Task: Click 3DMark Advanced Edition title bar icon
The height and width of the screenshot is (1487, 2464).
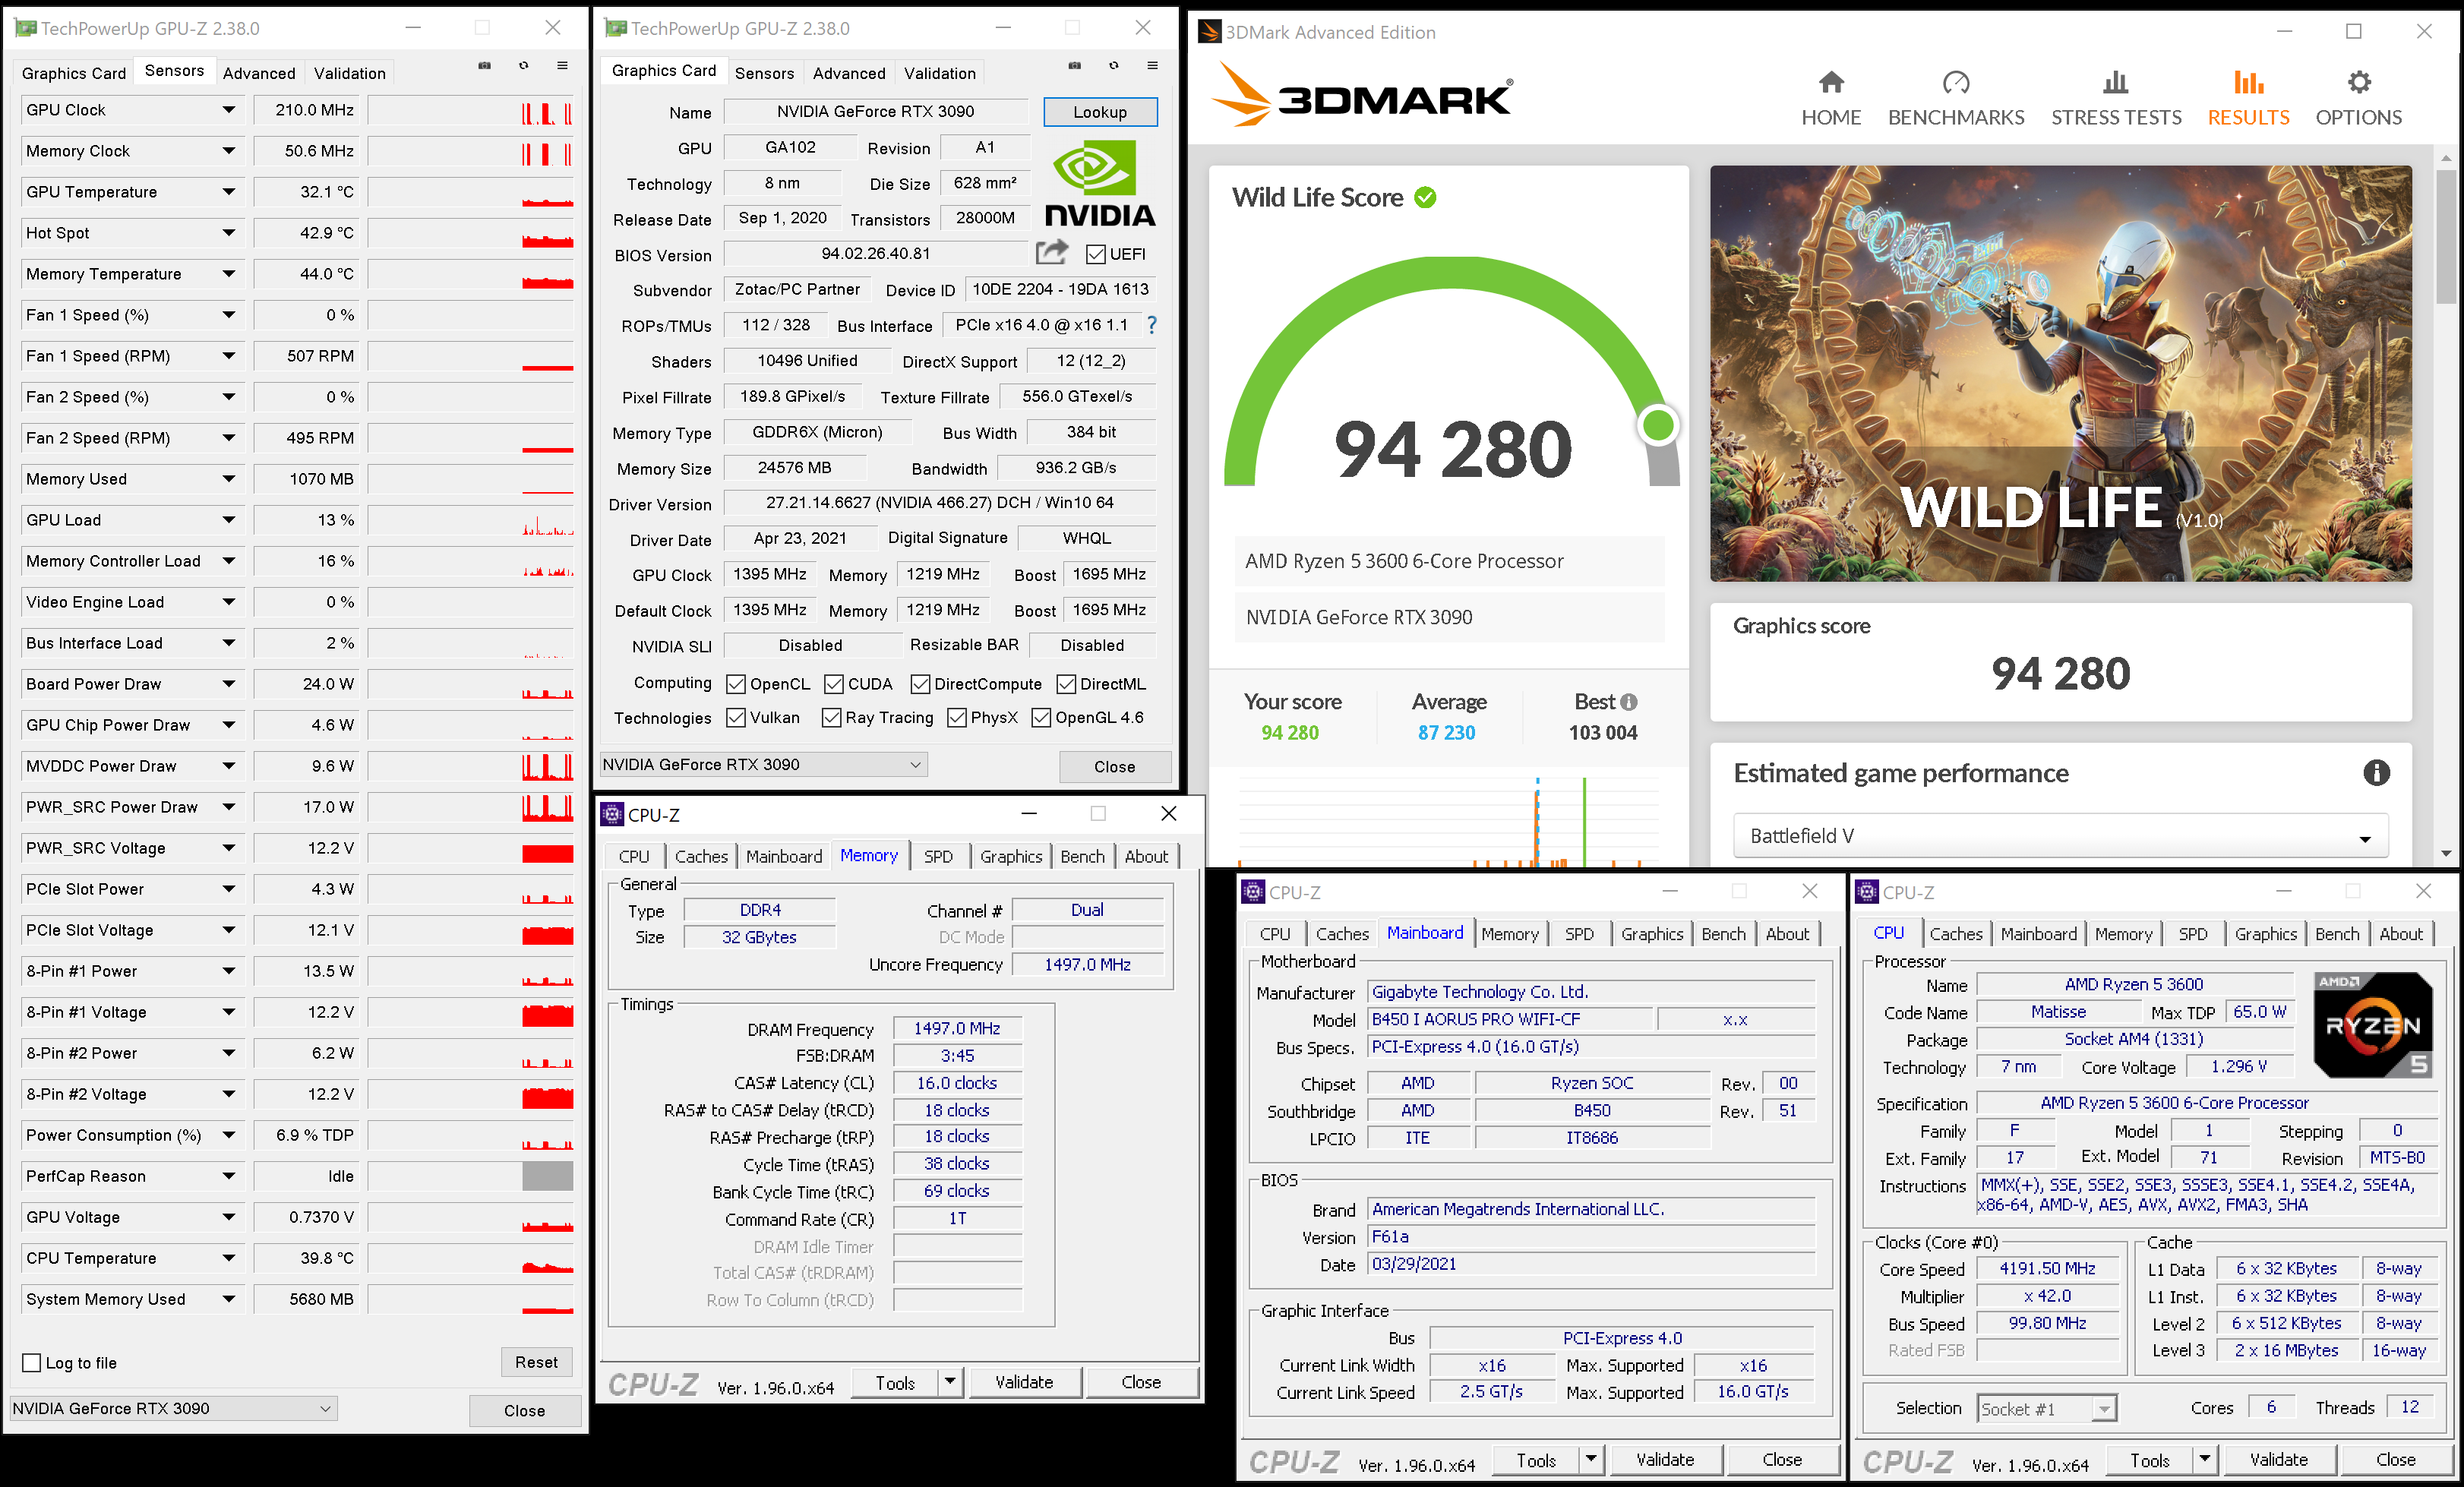Action: coord(1209,32)
